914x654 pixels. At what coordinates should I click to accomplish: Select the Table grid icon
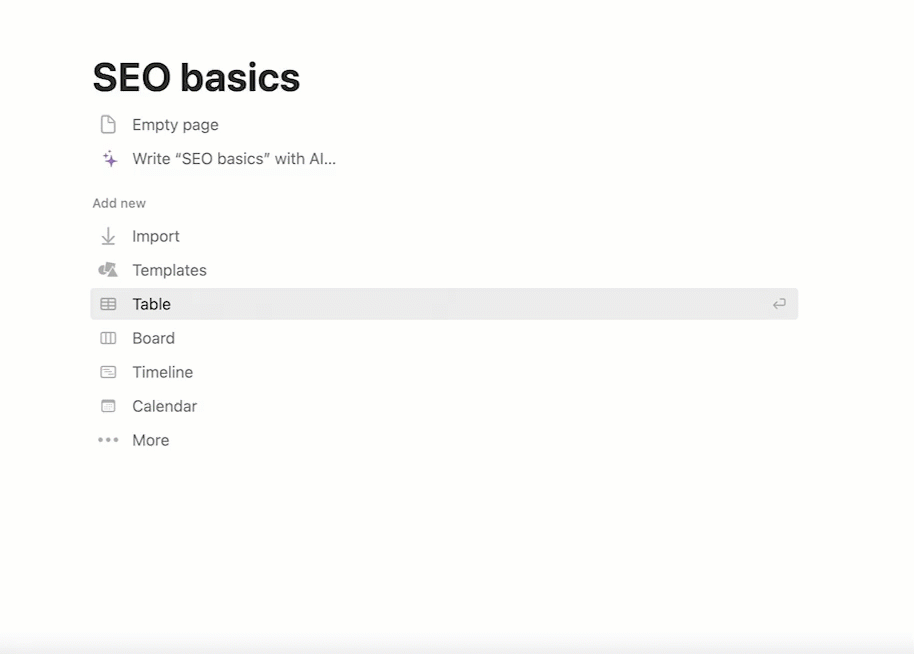108,304
